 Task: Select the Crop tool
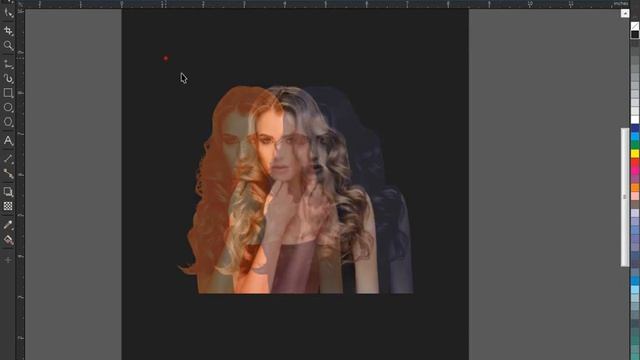[x=8, y=31]
